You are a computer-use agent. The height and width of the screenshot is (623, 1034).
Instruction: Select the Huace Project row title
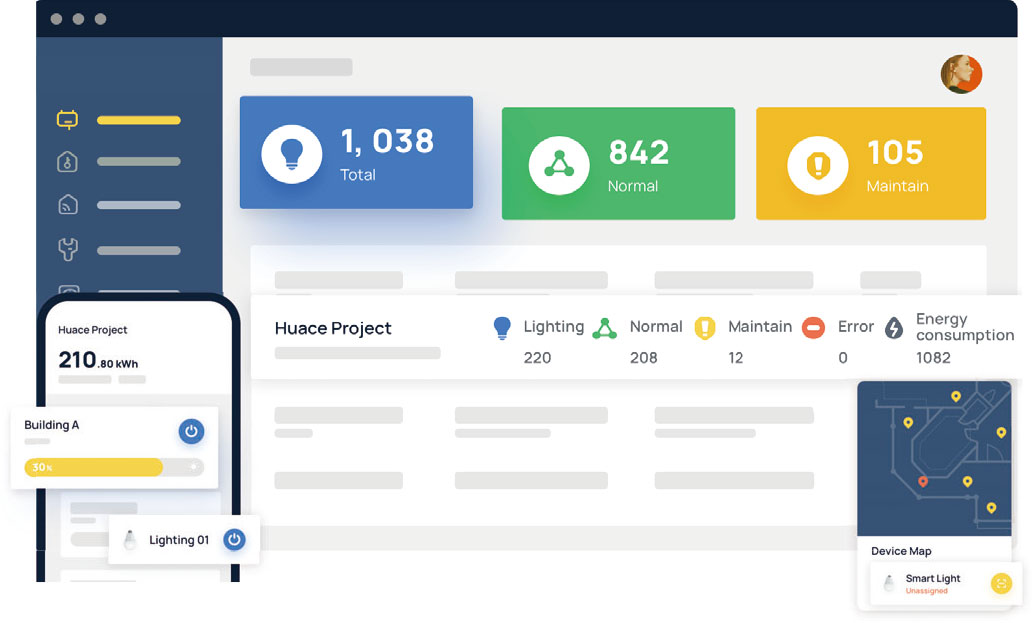click(x=333, y=328)
